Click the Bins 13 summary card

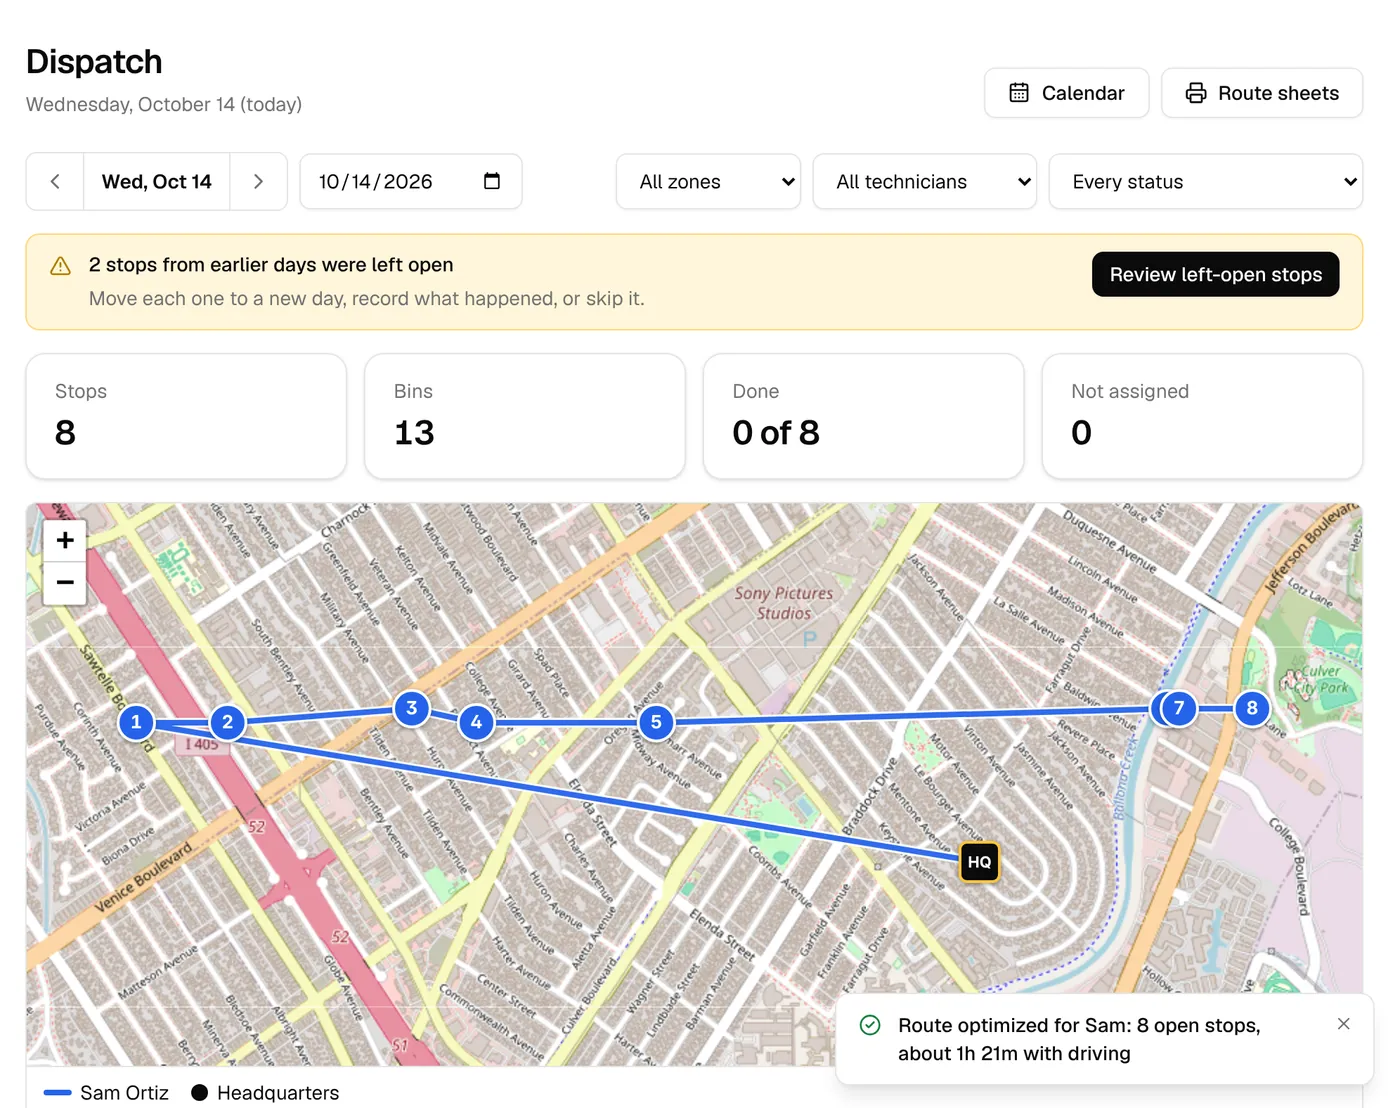pyautogui.click(x=525, y=416)
